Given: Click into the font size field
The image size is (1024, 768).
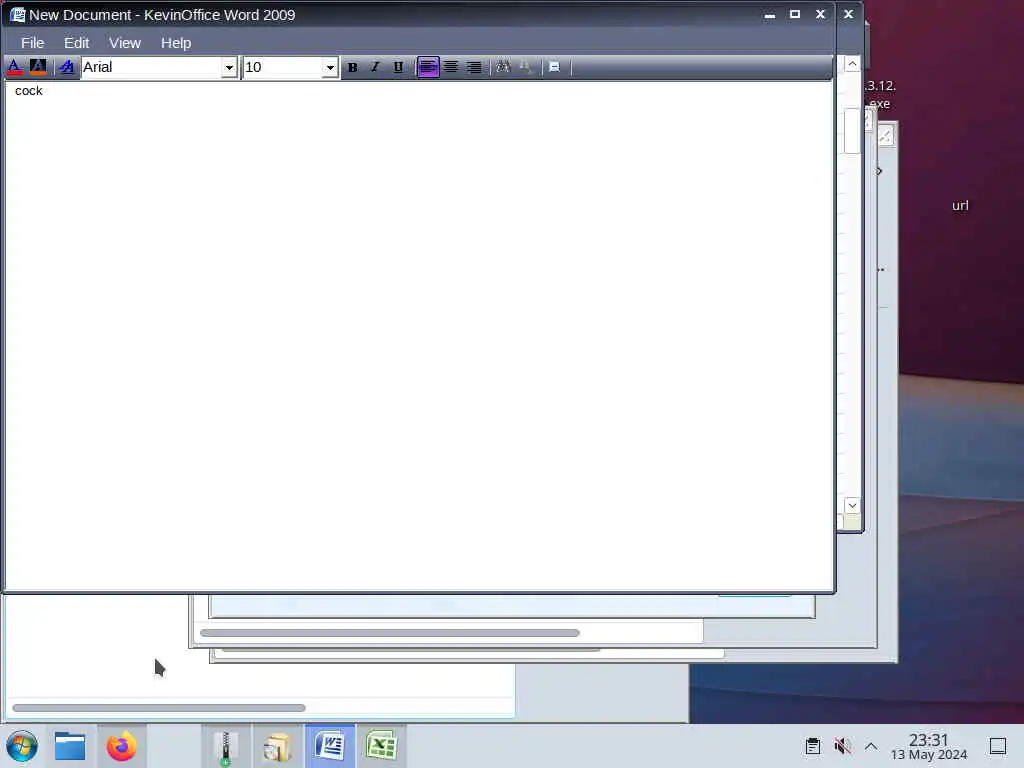Looking at the screenshot, I should point(283,67).
